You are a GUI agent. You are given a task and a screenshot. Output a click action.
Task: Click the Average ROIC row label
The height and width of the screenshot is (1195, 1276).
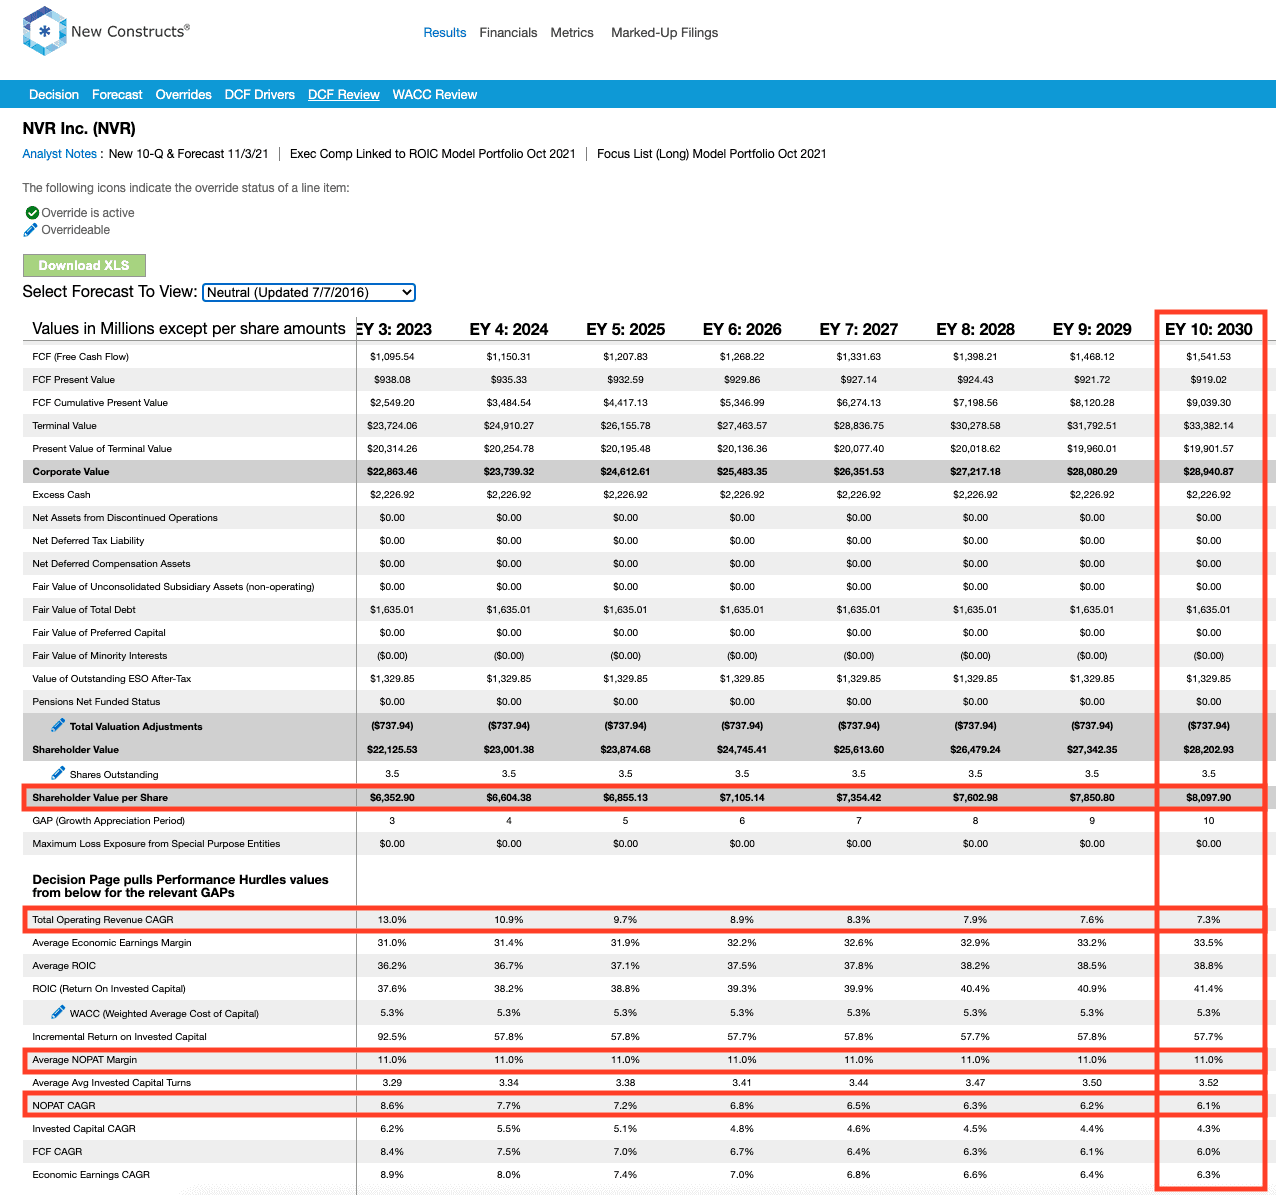(64, 966)
